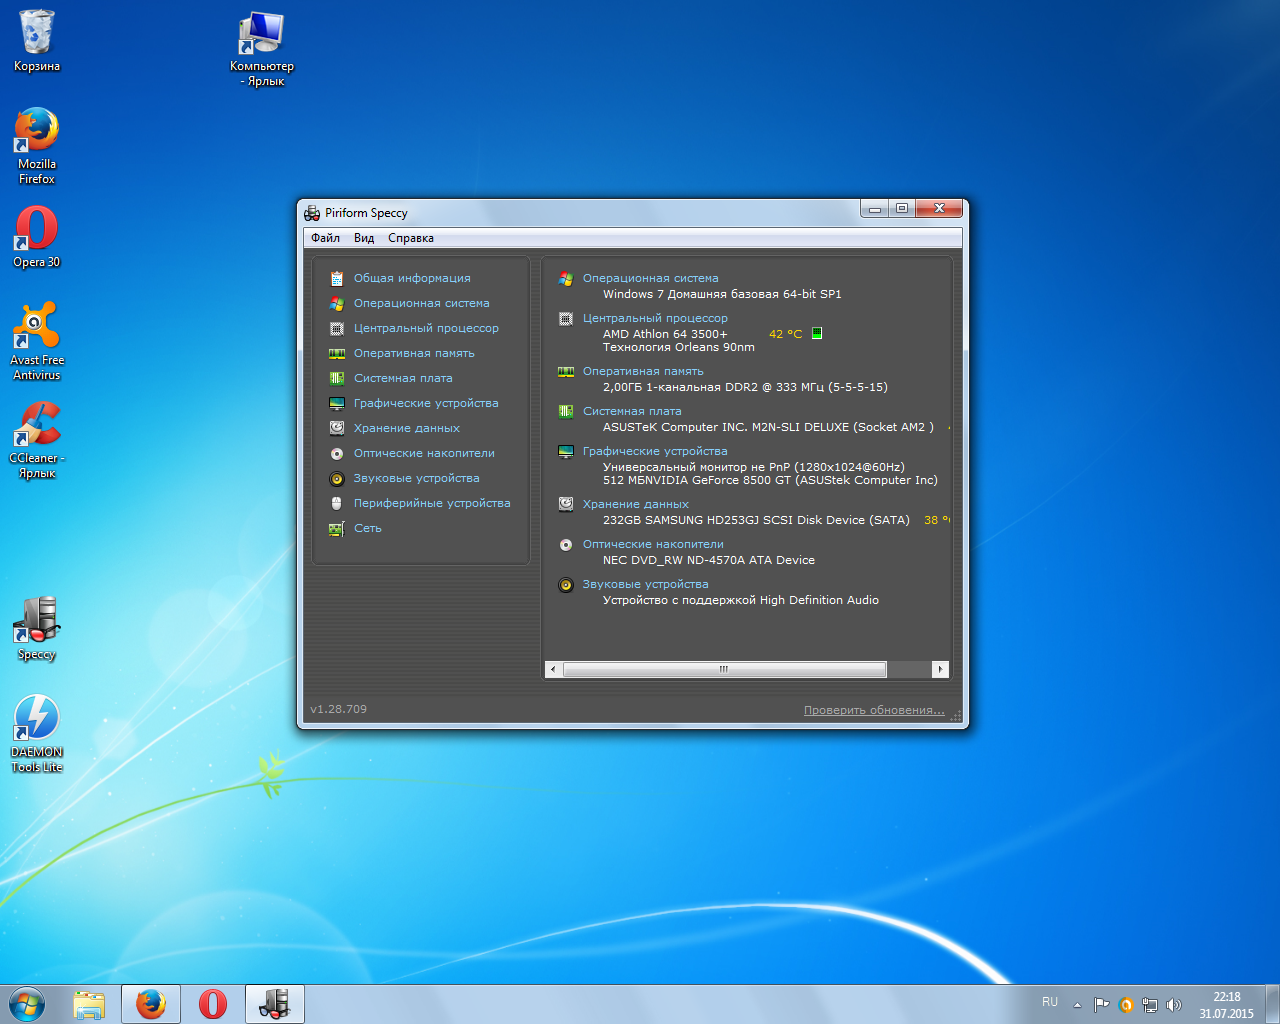Viewport: 1280px width, 1024px height.
Task: Click the NEC DVD_RW ND-4570A ATA Device line
Action: click(709, 560)
